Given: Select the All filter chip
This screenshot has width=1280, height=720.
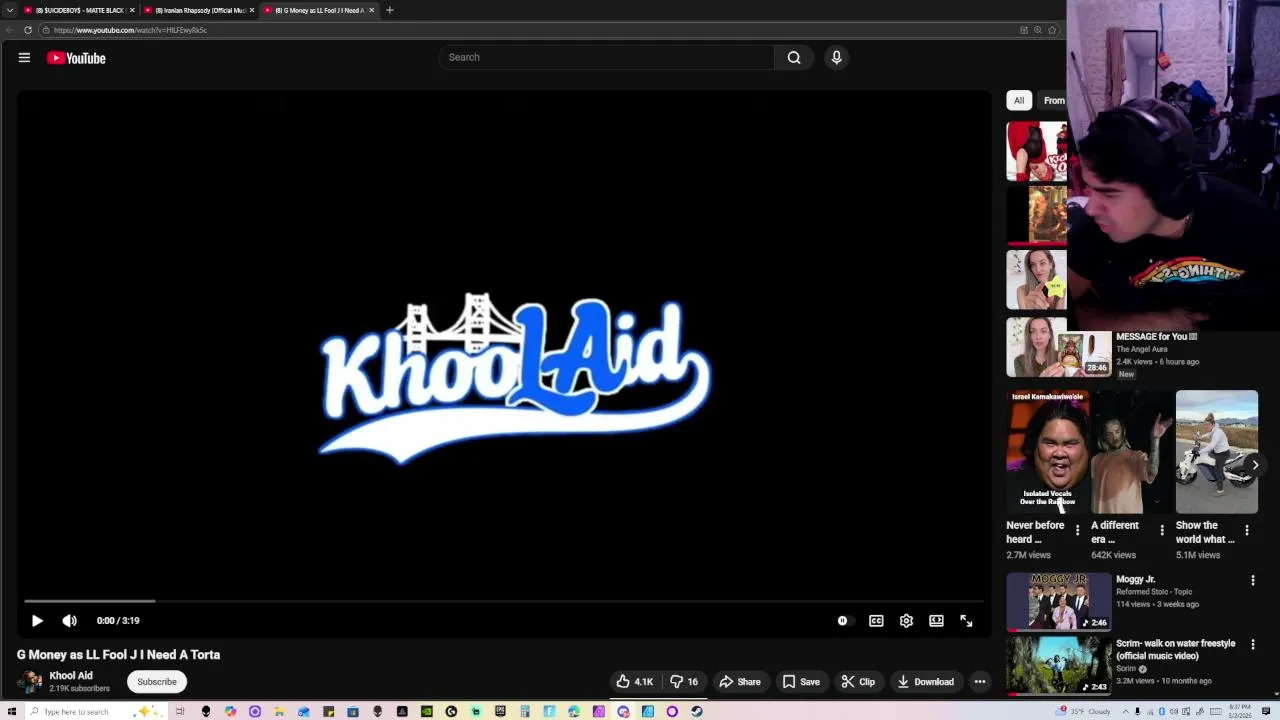Looking at the screenshot, I should pyautogui.click(x=1019, y=100).
